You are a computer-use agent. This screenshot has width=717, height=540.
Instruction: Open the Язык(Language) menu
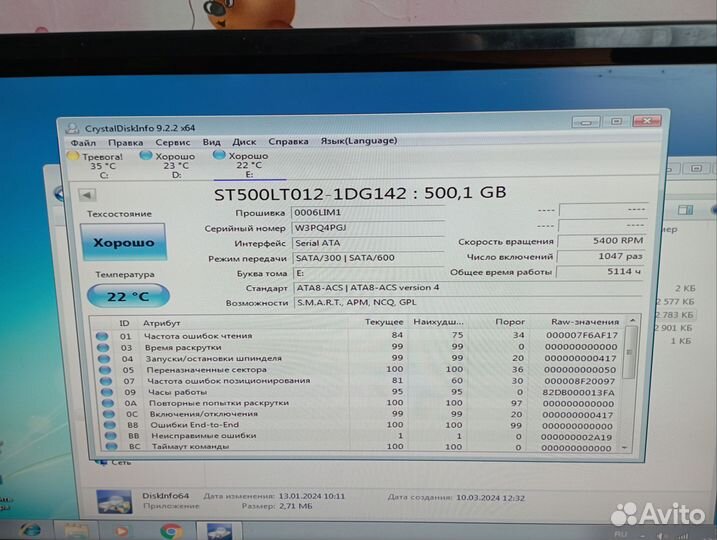point(358,141)
